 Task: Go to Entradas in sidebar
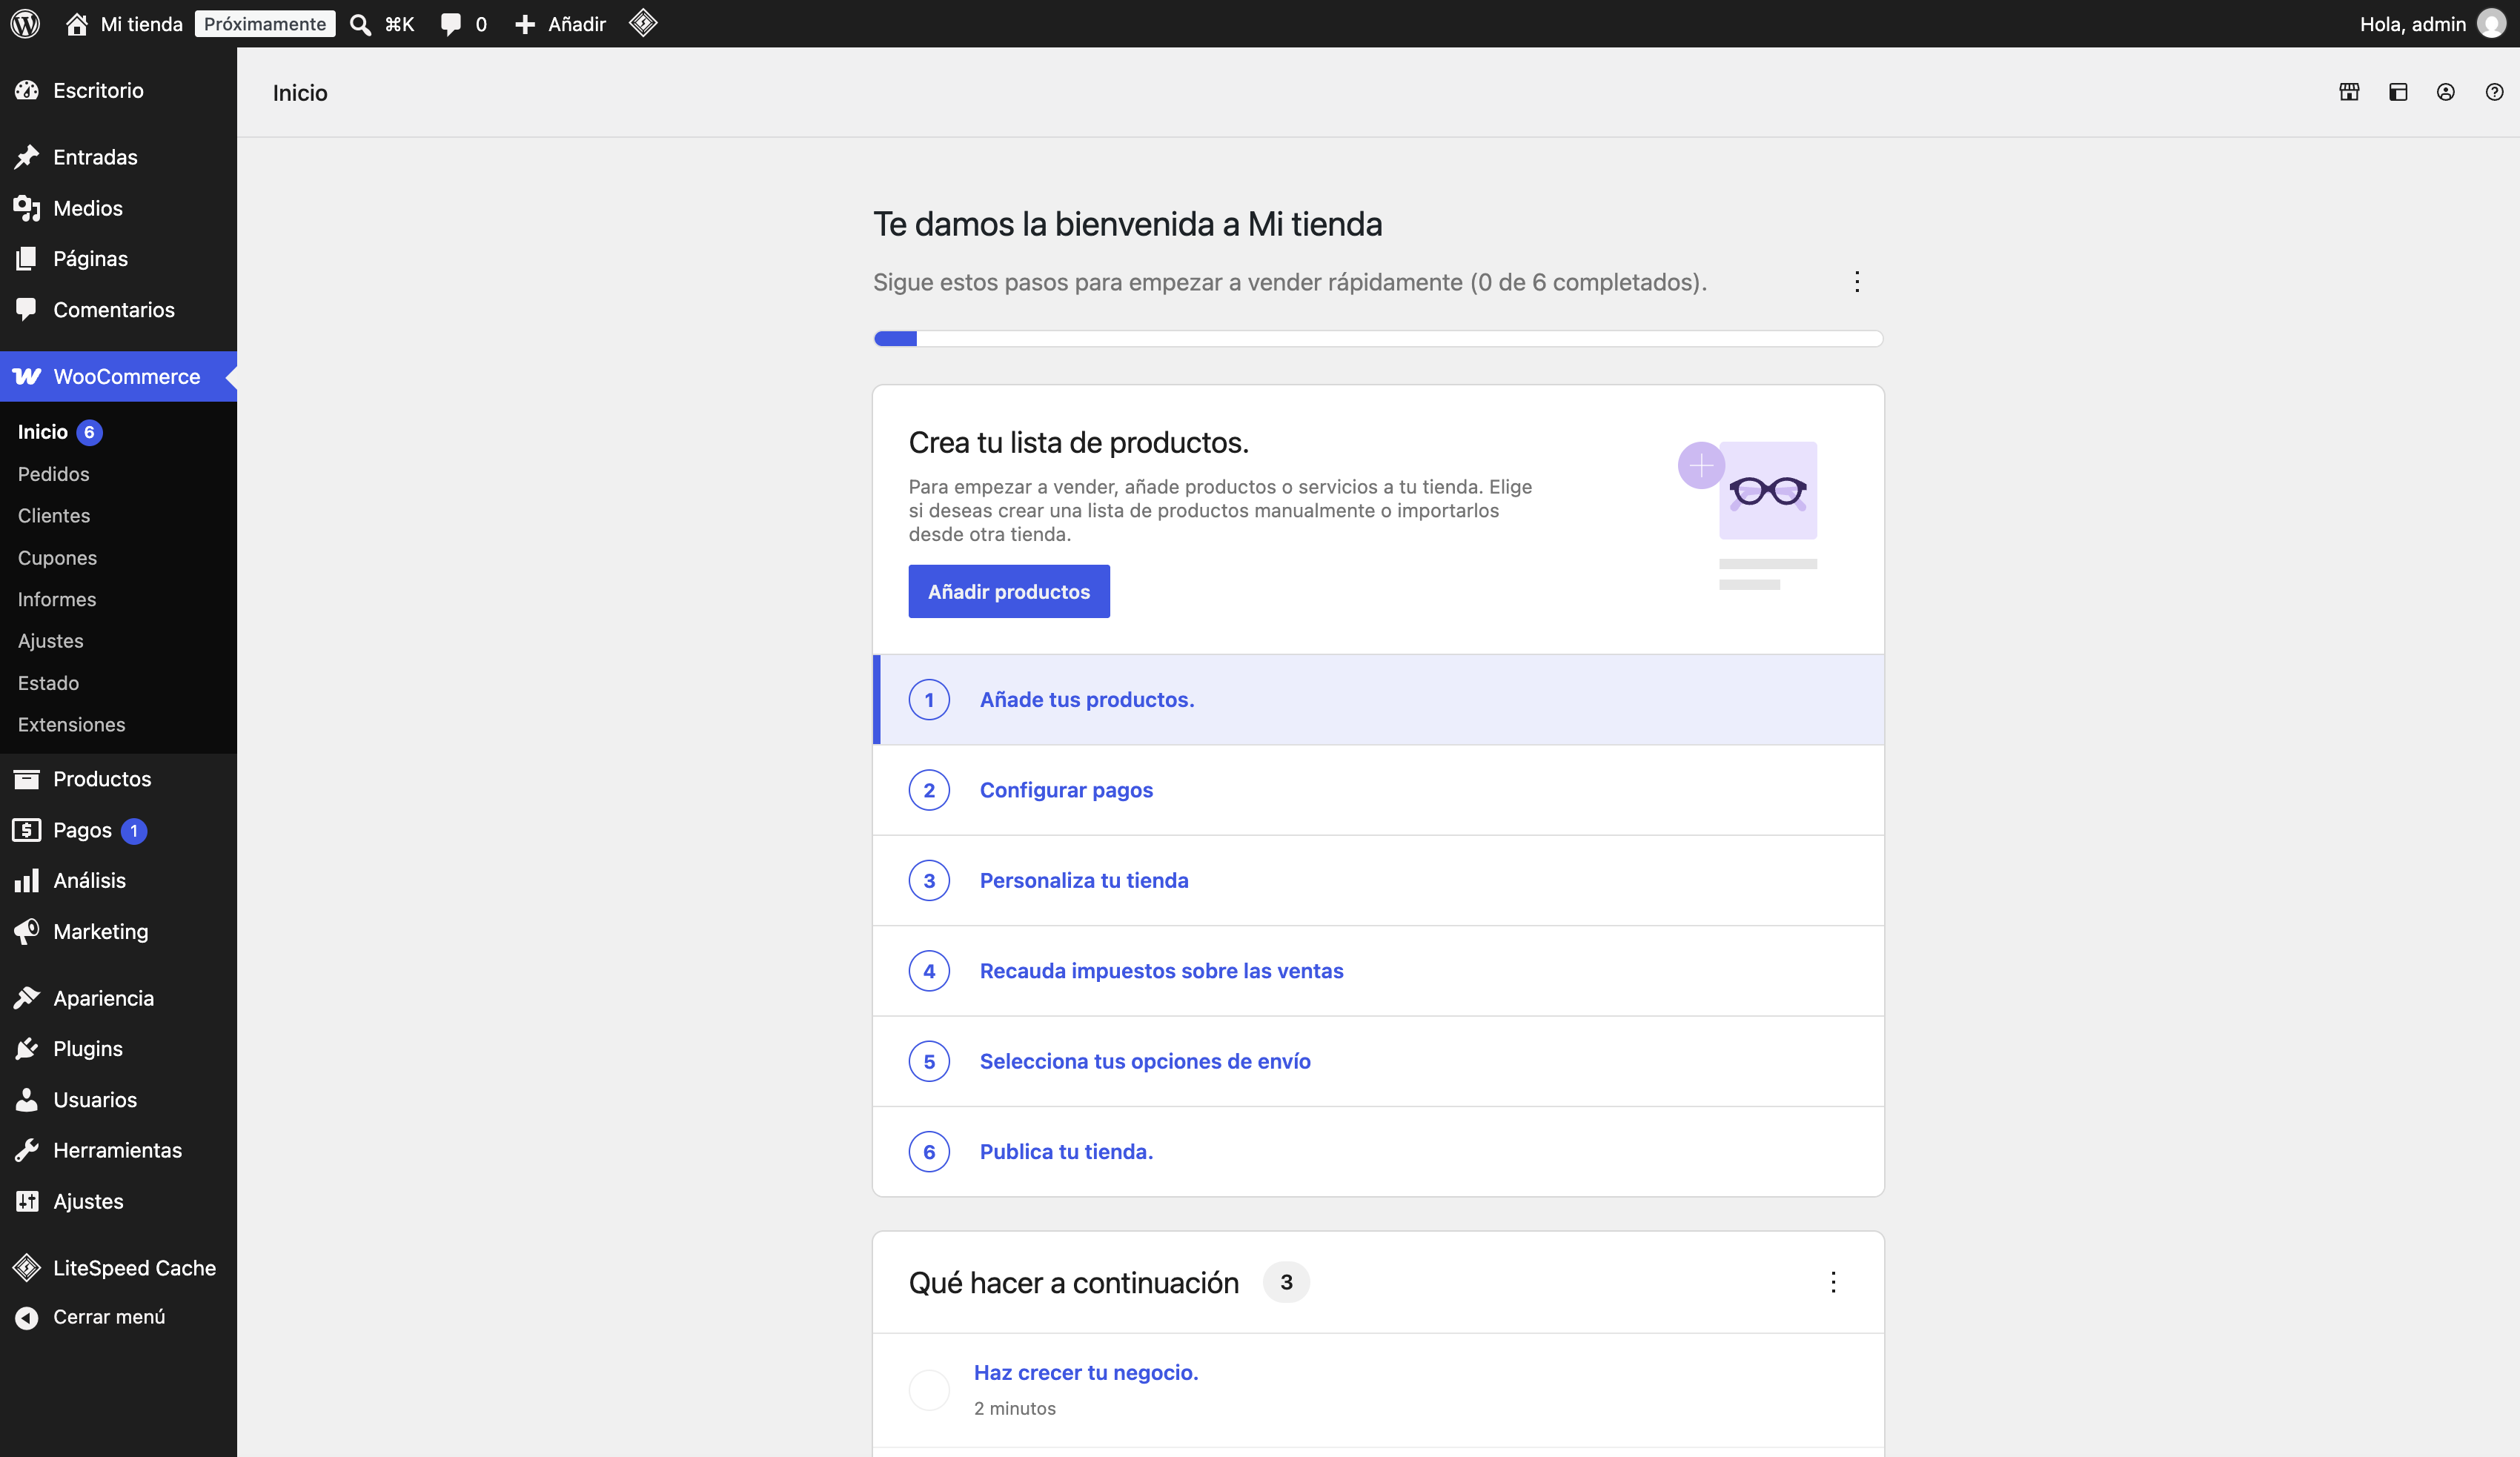pos(118,157)
